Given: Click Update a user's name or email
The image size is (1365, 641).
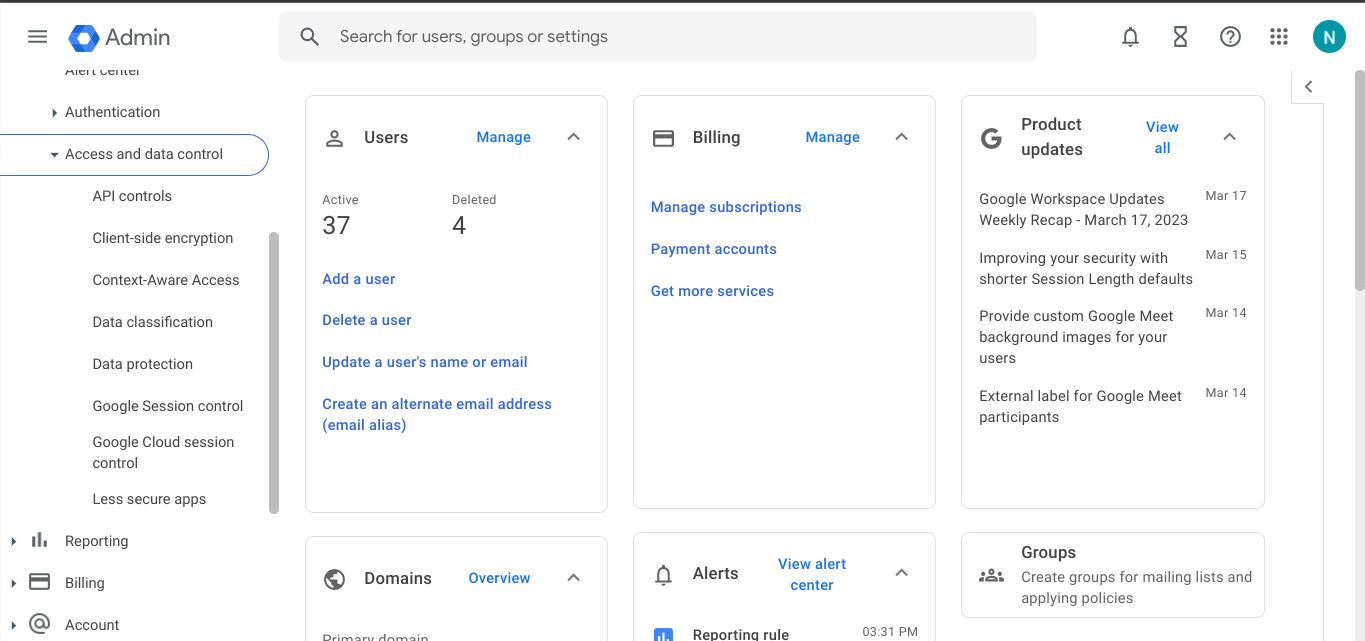Looking at the screenshot, I should pos(425,362).
